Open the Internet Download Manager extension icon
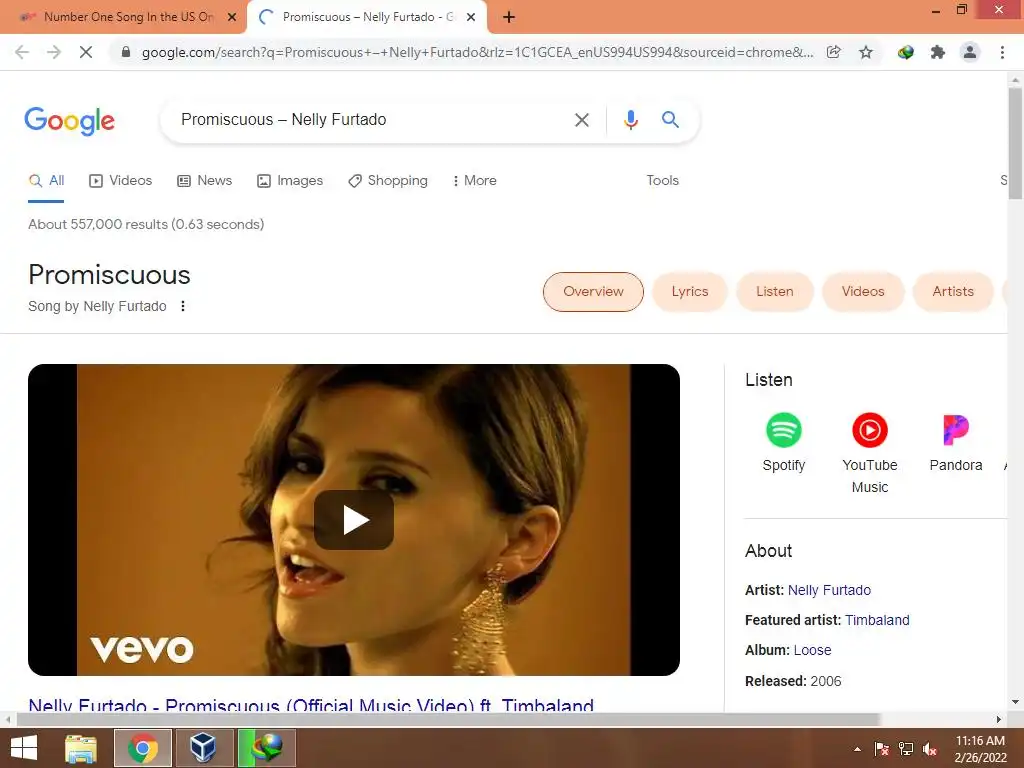The width and height of the screenshot is (1024, 768). click(x=905, y=52)
